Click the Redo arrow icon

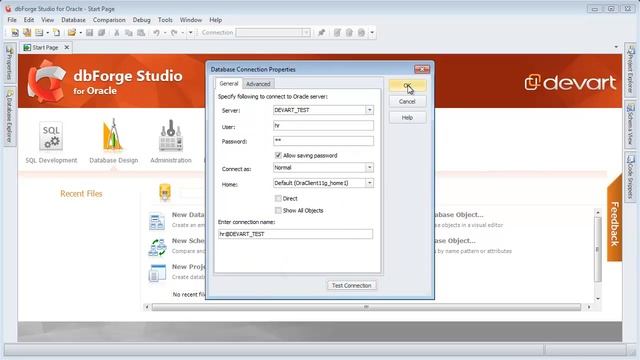(x=174, y=33)
